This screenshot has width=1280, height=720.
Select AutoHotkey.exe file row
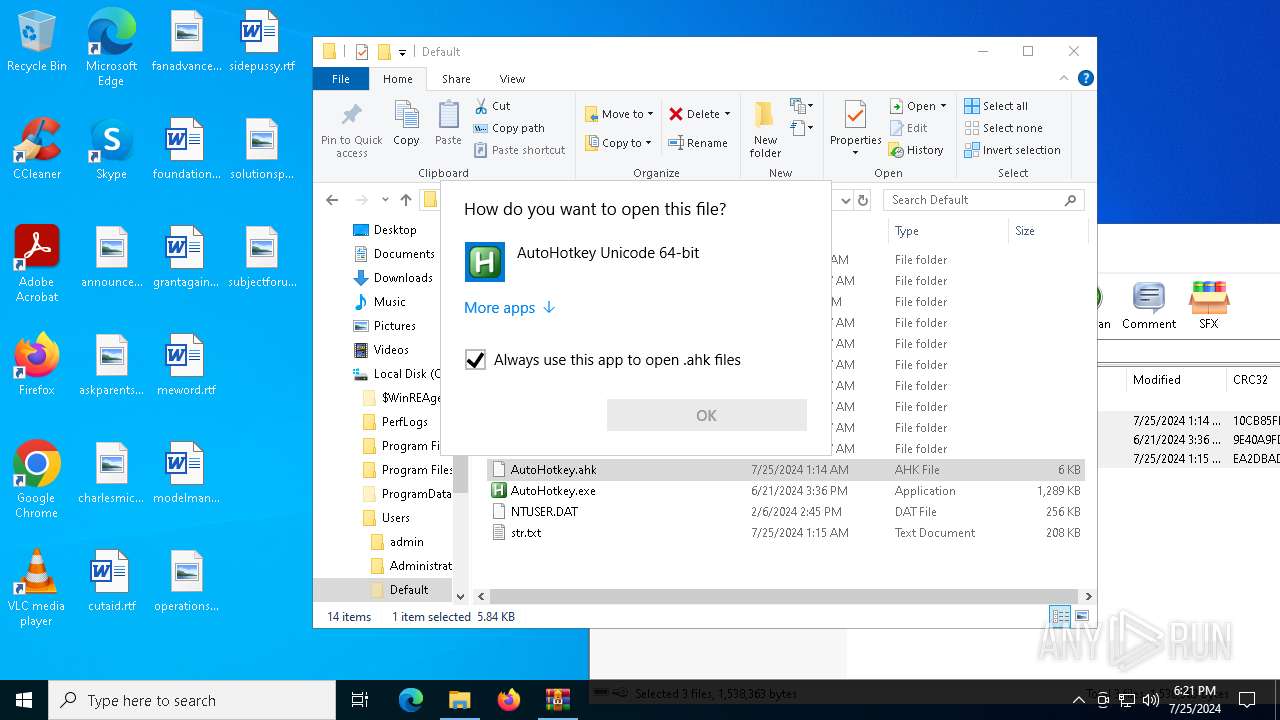click(x=786, y=491)
